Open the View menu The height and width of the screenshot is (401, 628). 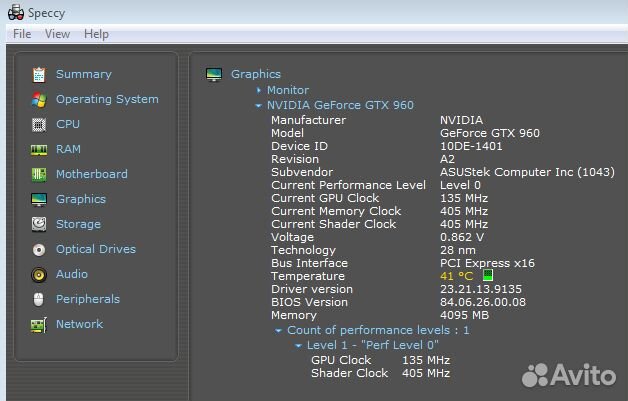click(x=57, y=34)
